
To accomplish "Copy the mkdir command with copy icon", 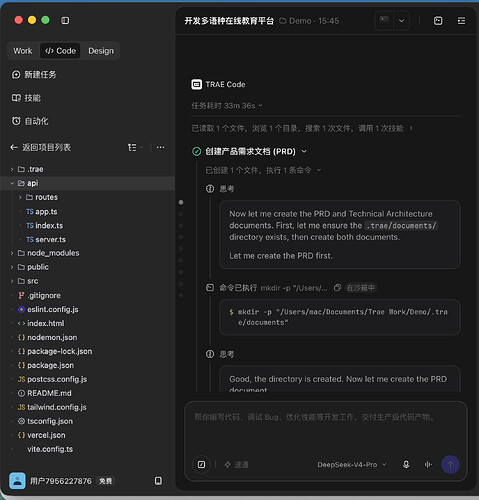I will 337,288.
